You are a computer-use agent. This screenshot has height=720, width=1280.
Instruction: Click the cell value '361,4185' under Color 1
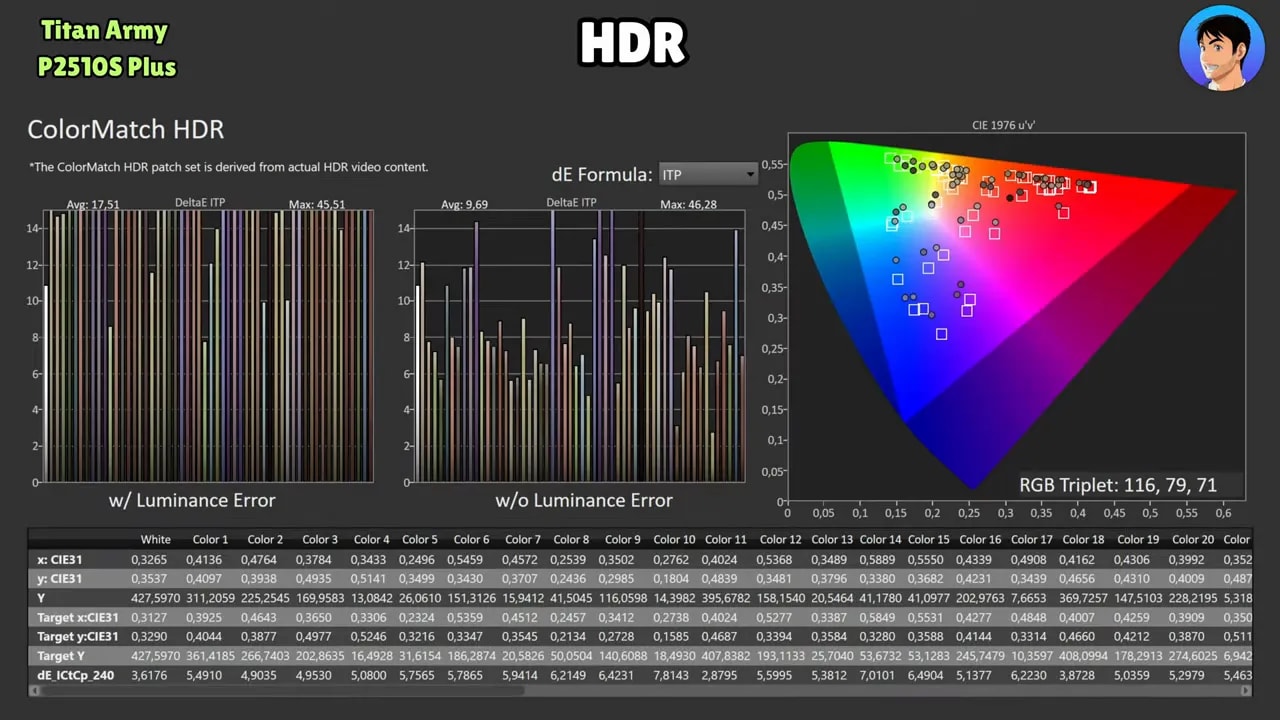pos(210,655)
